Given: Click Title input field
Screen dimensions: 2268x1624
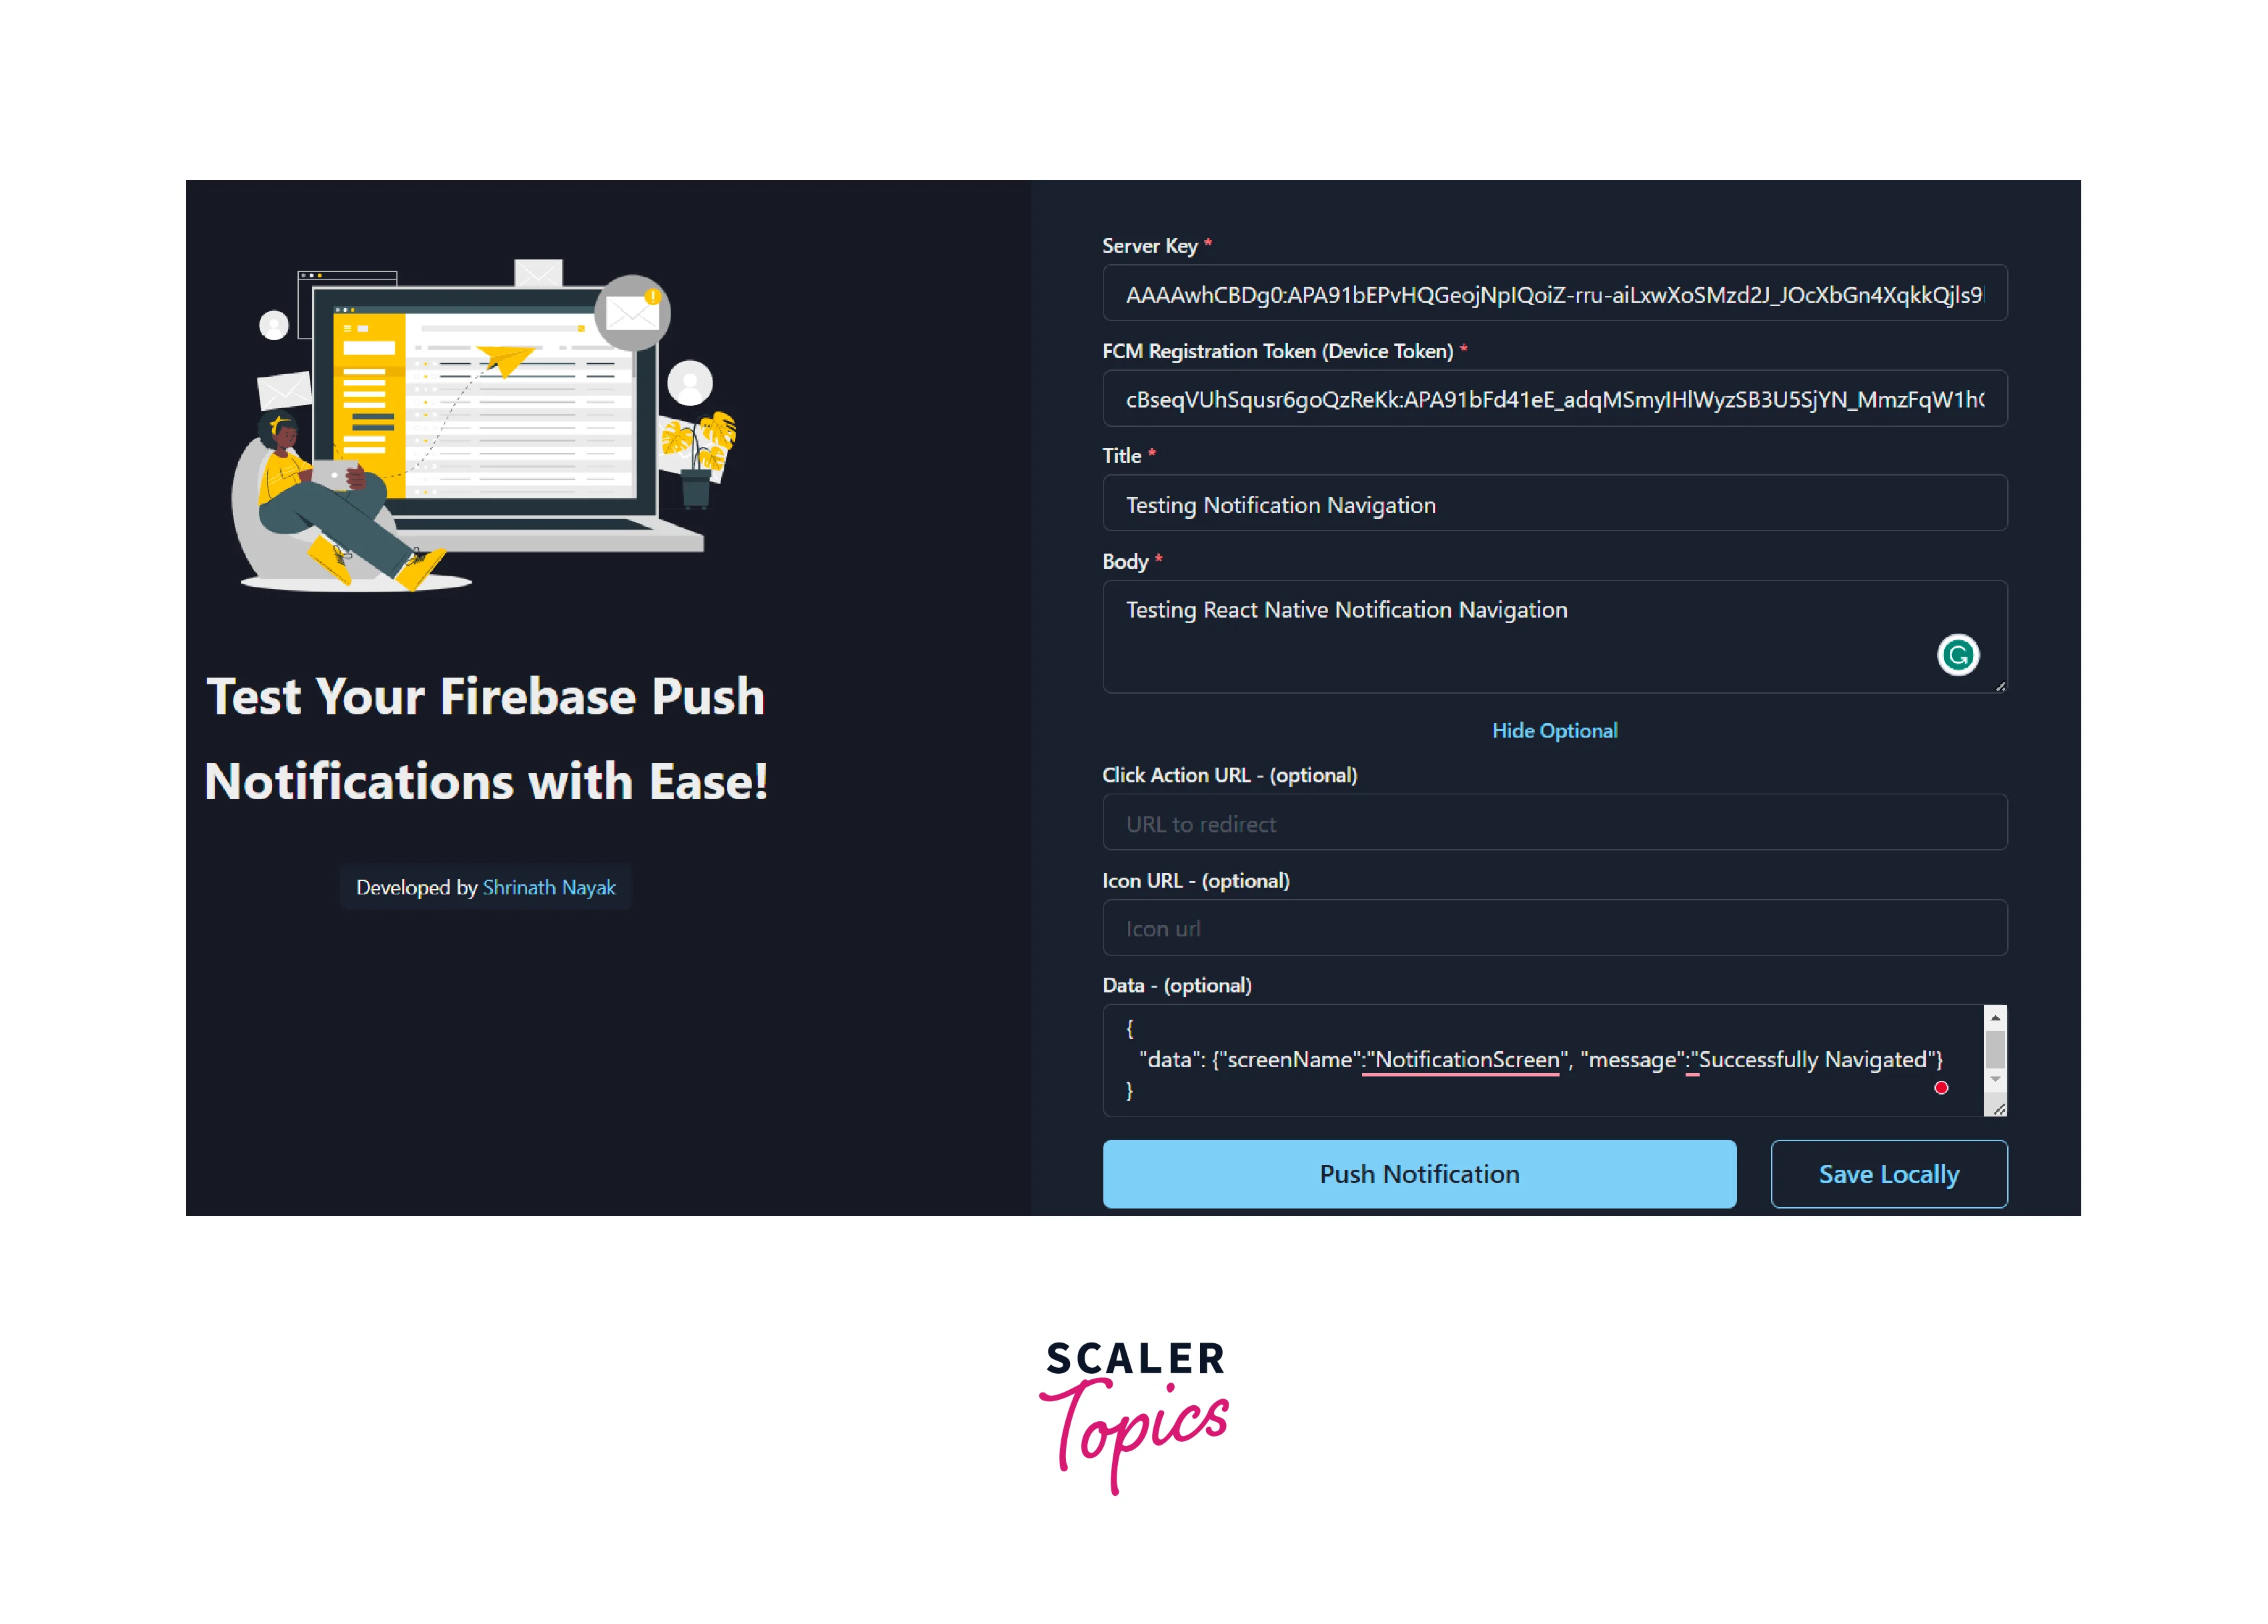Looking at the screenshot, I should click(1554, 506).
